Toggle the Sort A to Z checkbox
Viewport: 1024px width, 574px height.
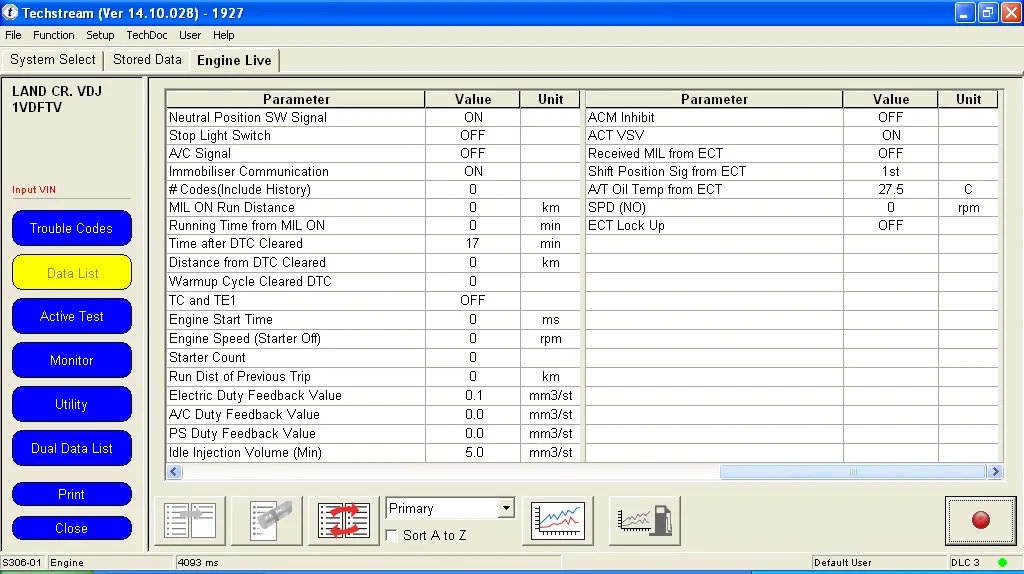(x=392, y=535)
